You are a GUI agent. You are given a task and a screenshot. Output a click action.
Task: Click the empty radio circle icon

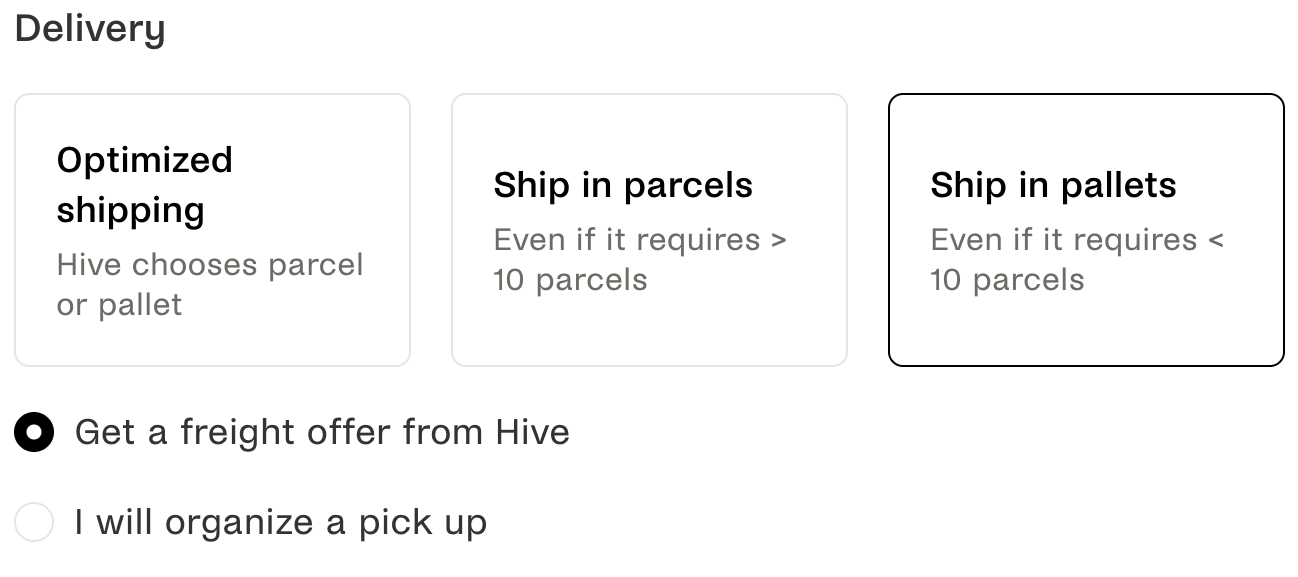[x=34, y=522]
